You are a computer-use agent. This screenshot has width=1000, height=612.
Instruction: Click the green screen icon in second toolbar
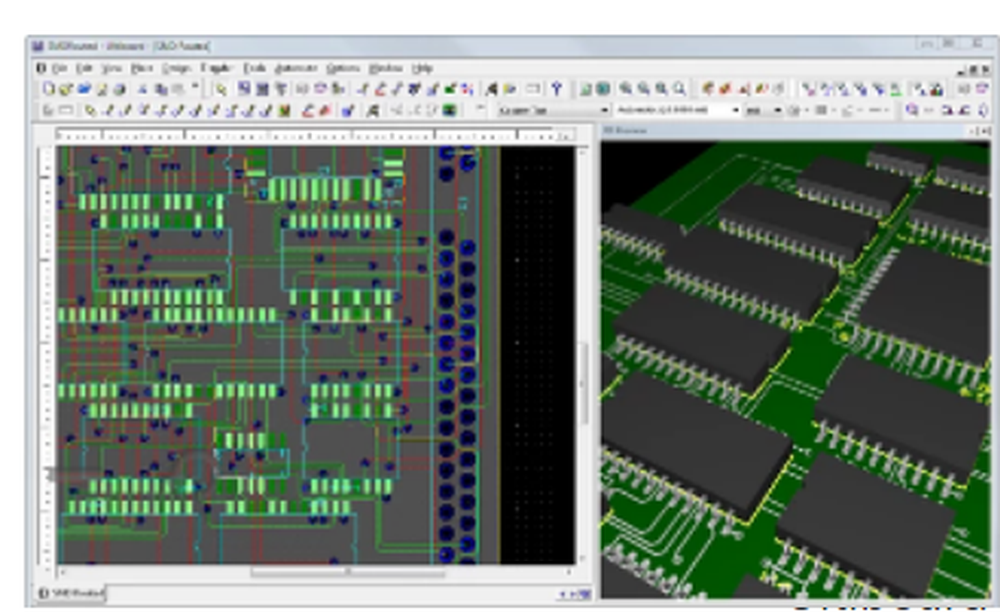pyautogui.click(x=450, y=110)
